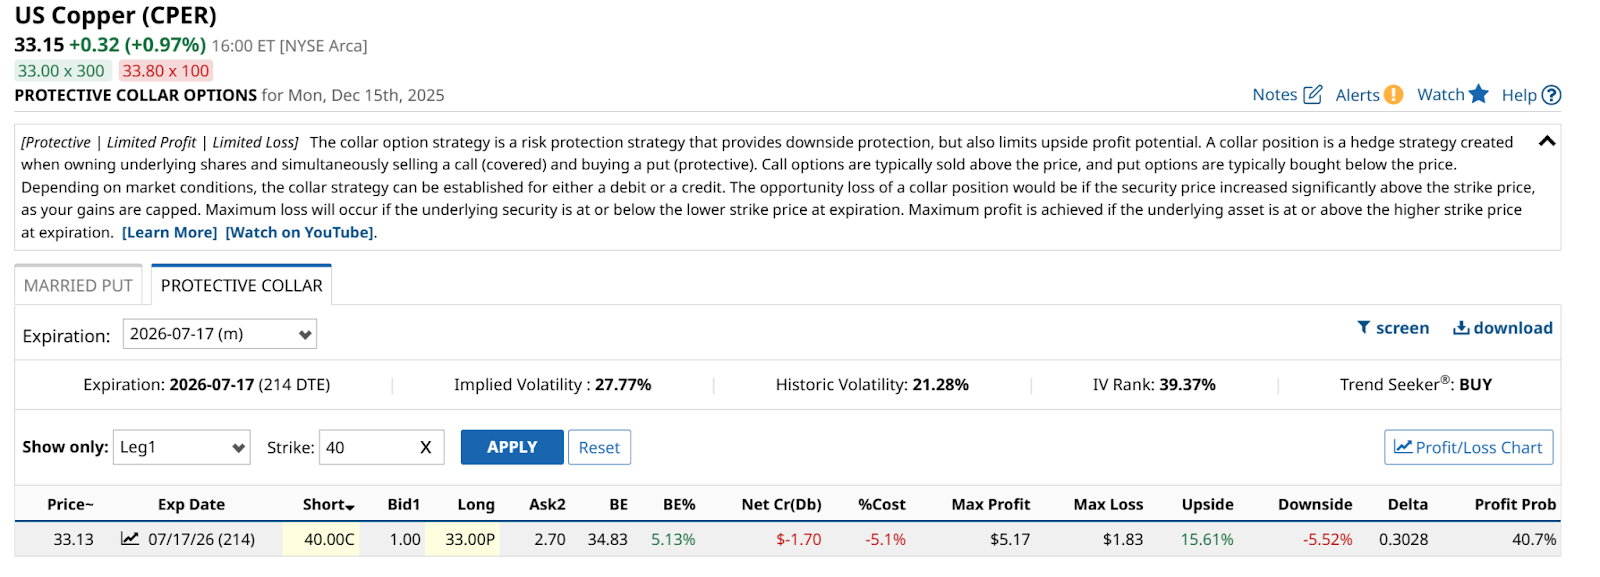Image resolution: width=1600 pixels, height=577 pixels.
Task: Click into the Strike input field
Action: pos(366,448)
